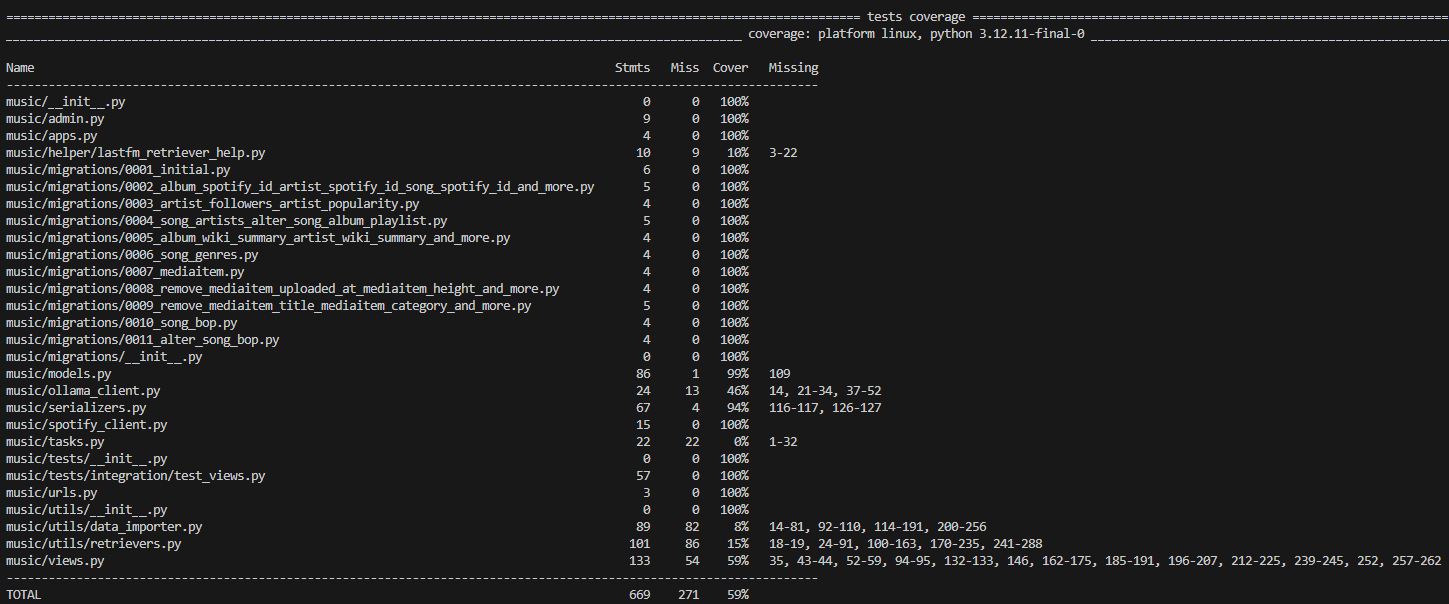
Task: Click the 'TOTAL' row label
Action: 24,594
